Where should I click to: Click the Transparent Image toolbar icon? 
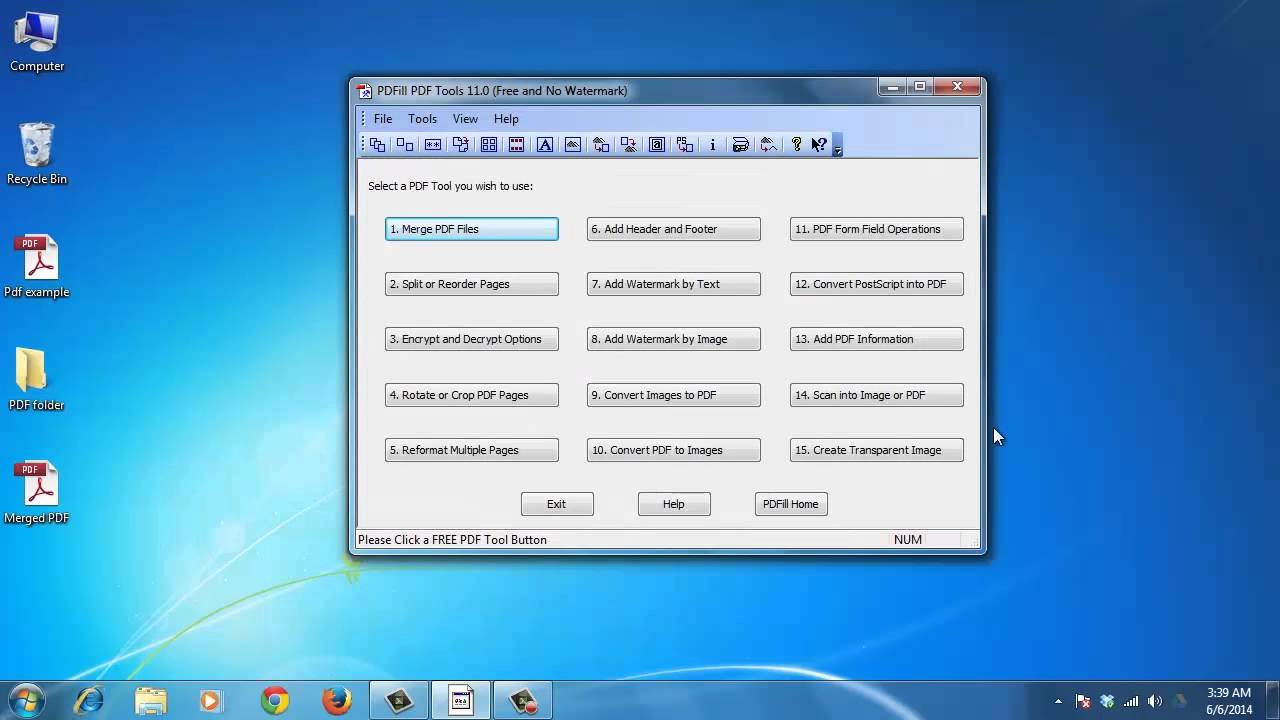point(769,145)
